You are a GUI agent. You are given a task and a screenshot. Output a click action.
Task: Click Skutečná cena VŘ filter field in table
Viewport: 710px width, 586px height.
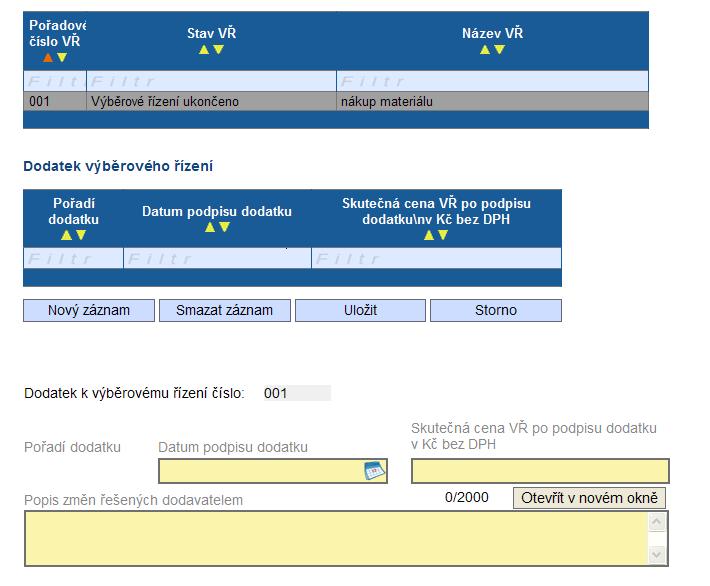pos(437,258)
